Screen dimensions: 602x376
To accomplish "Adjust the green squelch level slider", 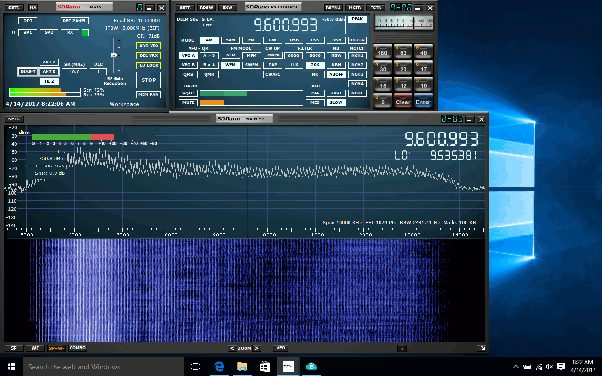I will [x=251, y=93].
